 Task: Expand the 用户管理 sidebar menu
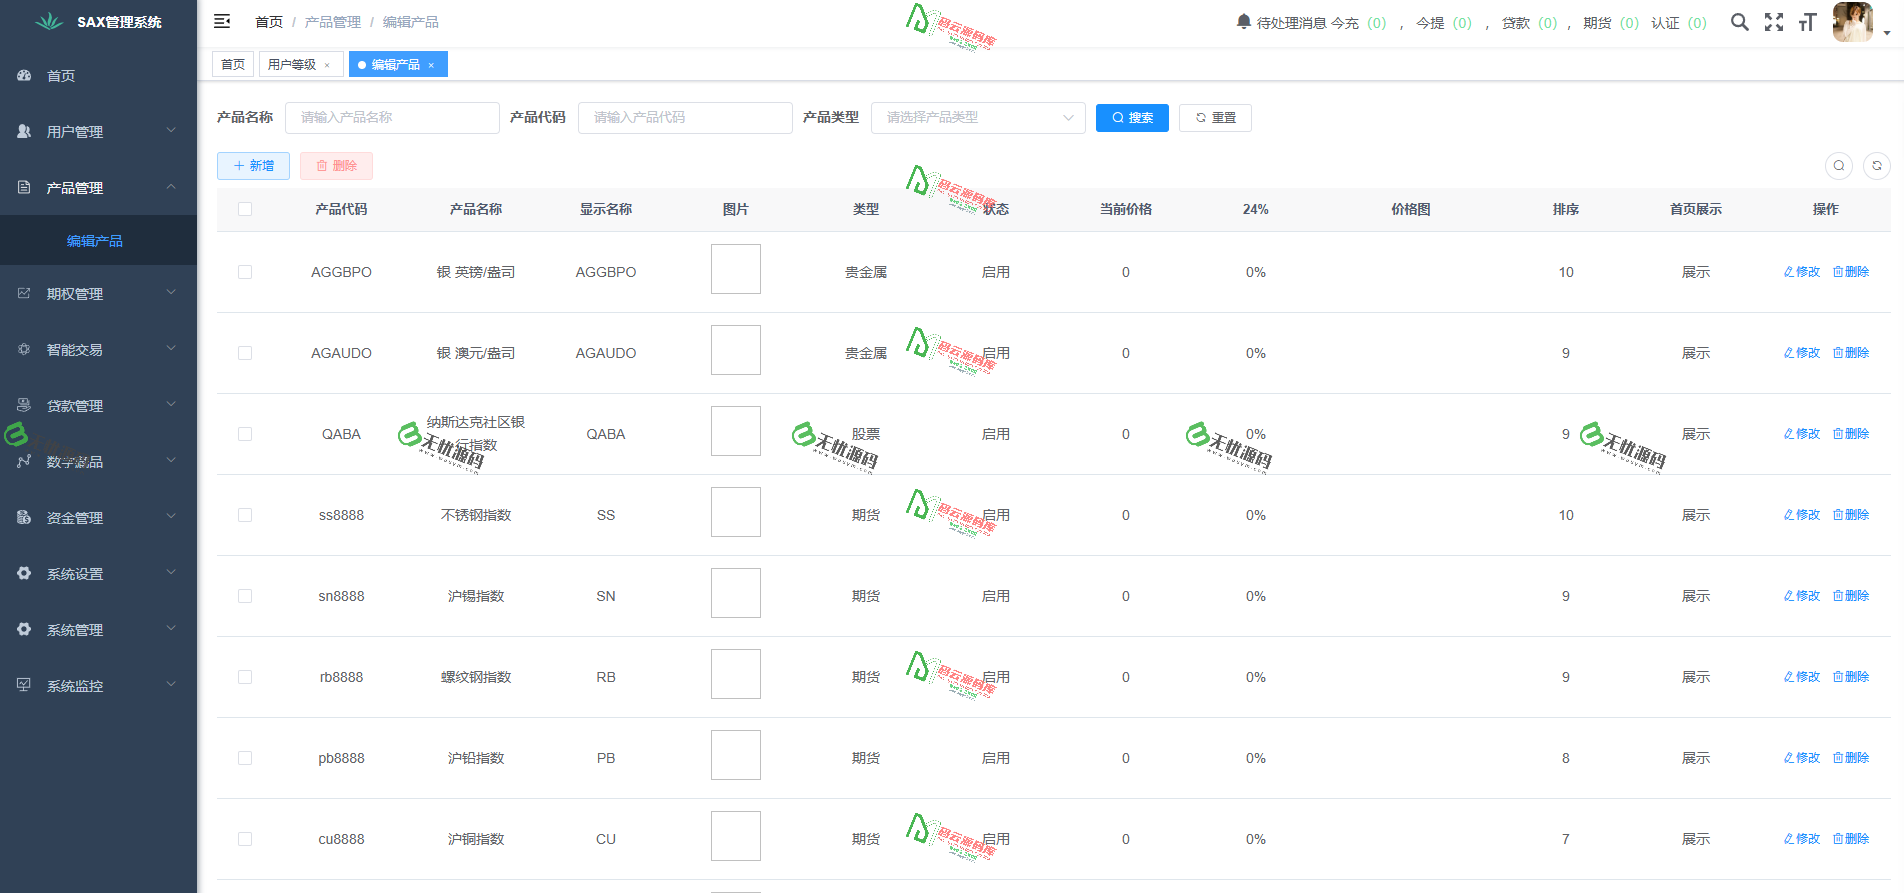[98, 132]
